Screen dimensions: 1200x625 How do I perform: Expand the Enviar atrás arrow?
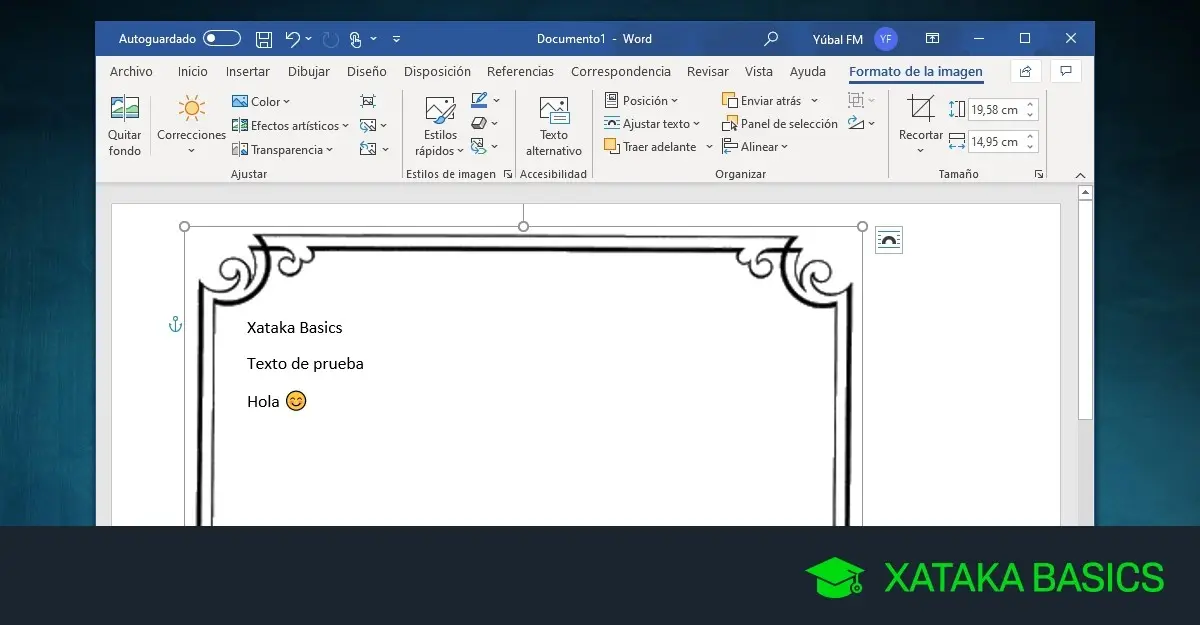[x=814, y=101]
